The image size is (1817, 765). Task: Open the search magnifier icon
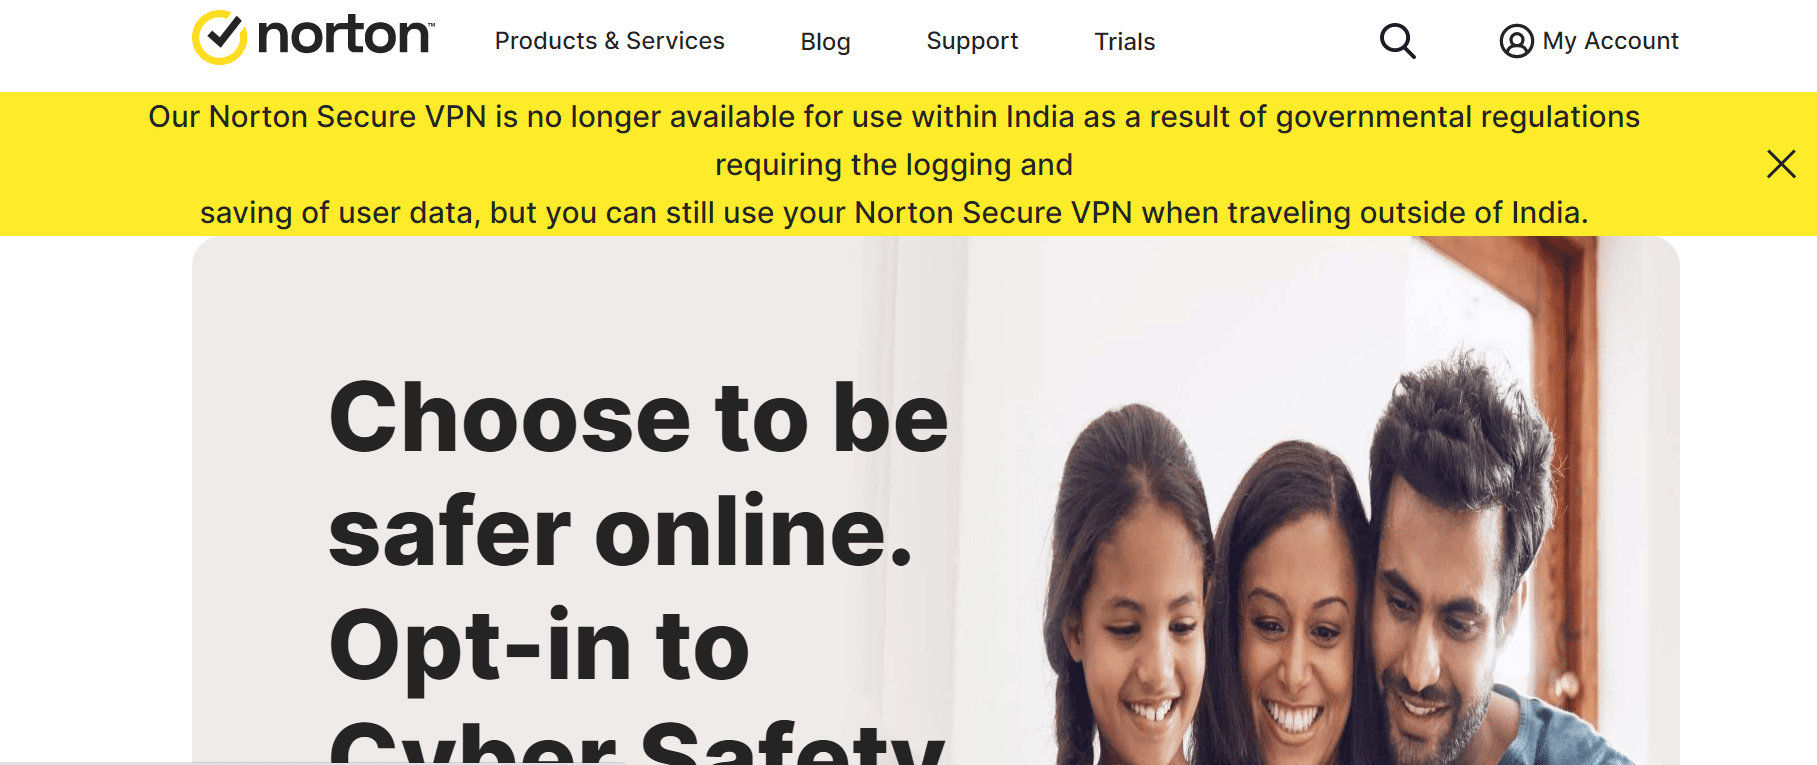click(x=1397, y=41)
